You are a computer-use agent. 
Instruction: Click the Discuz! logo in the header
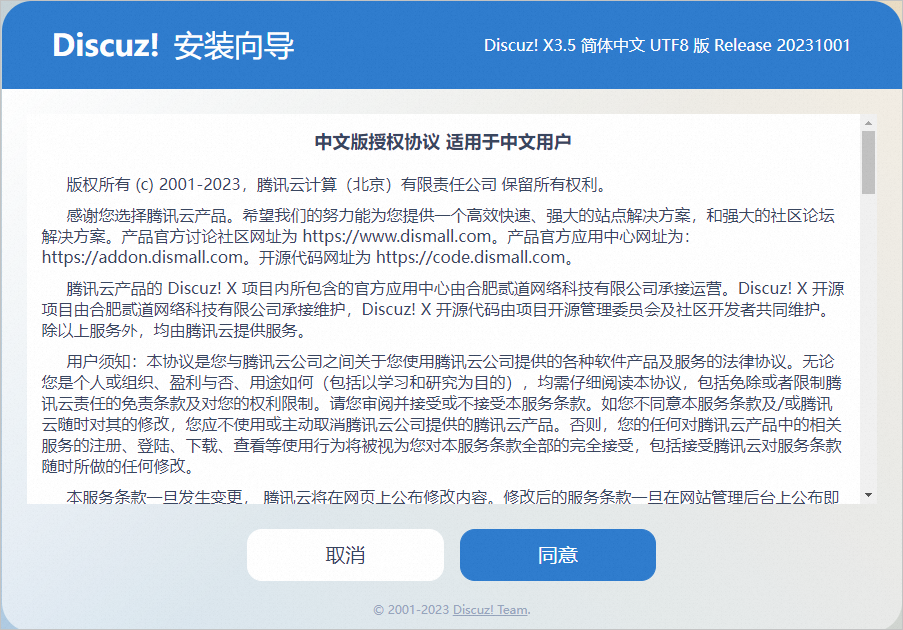click(x=105, y=46)
